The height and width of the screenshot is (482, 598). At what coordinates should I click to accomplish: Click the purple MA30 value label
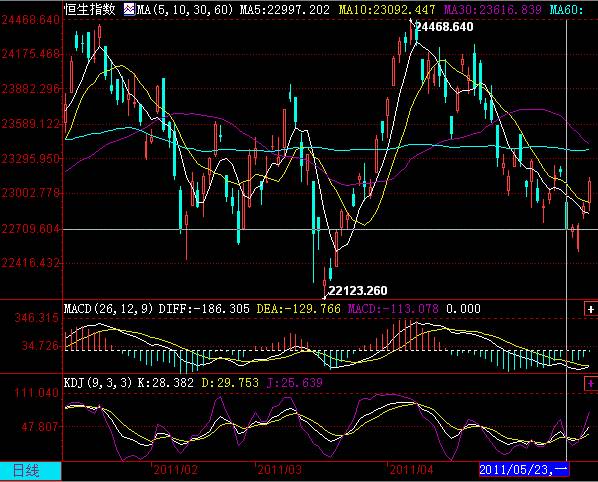492,10
